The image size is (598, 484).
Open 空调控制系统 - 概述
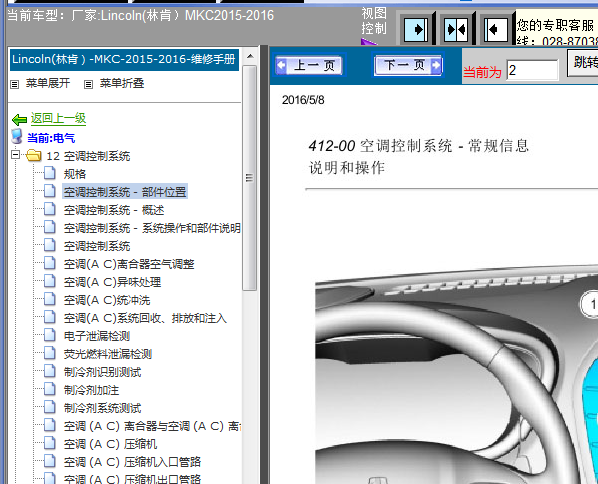tap(114, 210)
